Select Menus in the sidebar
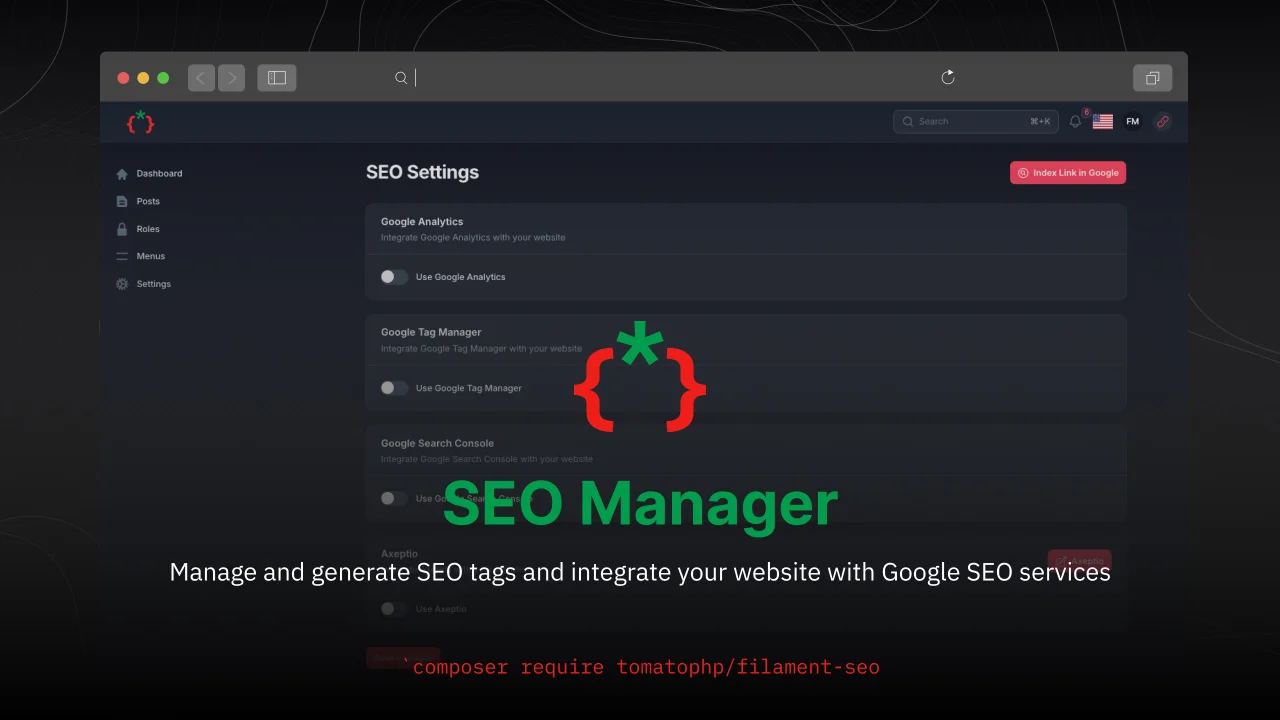Viewport: 1280px width, 720px height. point(150,256)
